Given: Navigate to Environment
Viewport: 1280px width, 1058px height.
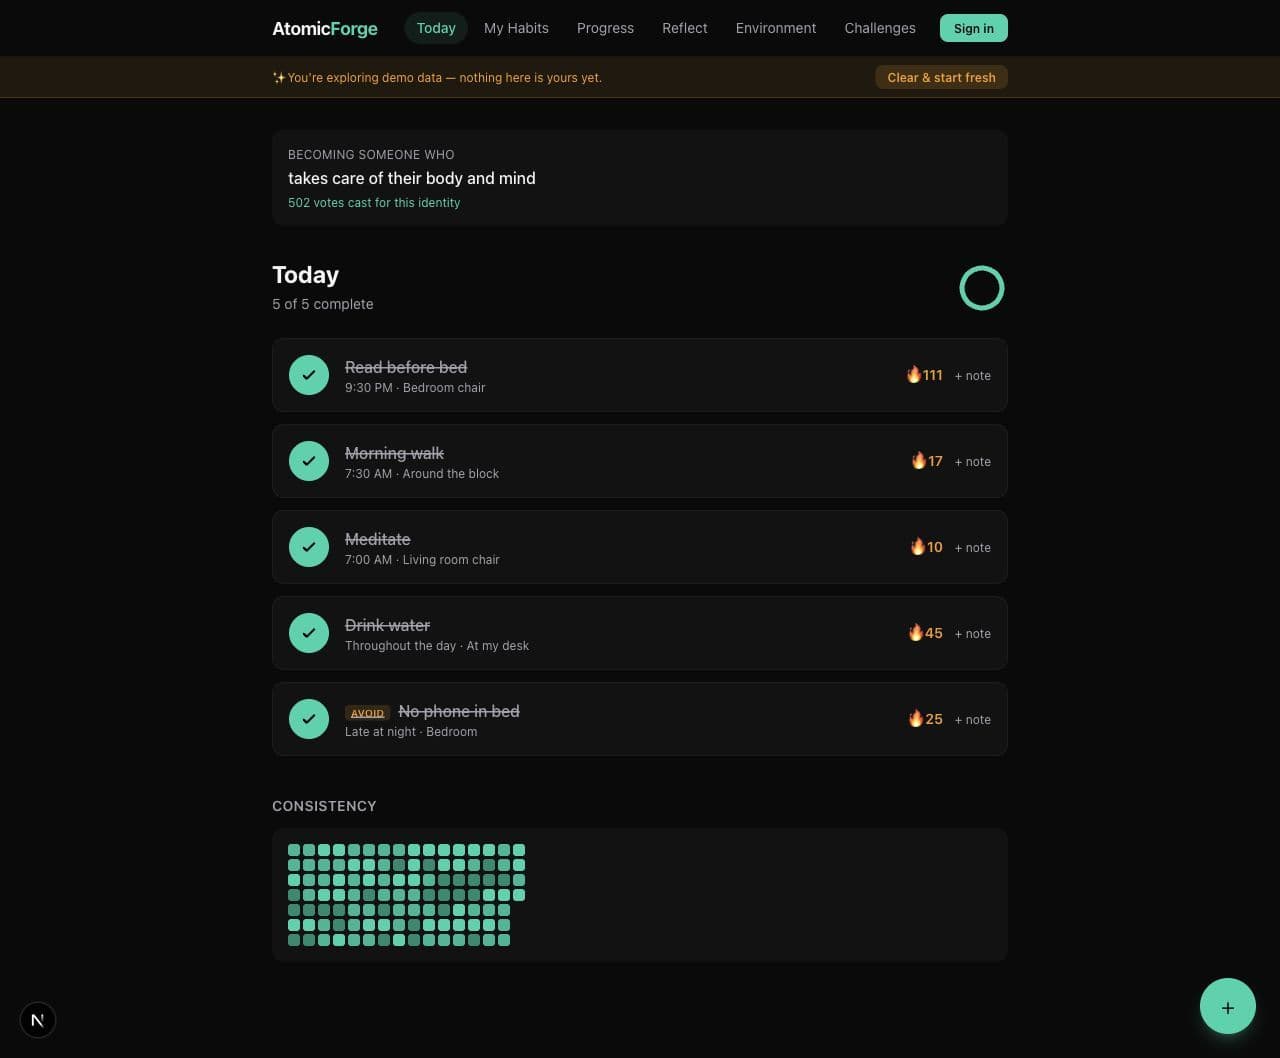Looking at the screenshot, I should [776, 28].
